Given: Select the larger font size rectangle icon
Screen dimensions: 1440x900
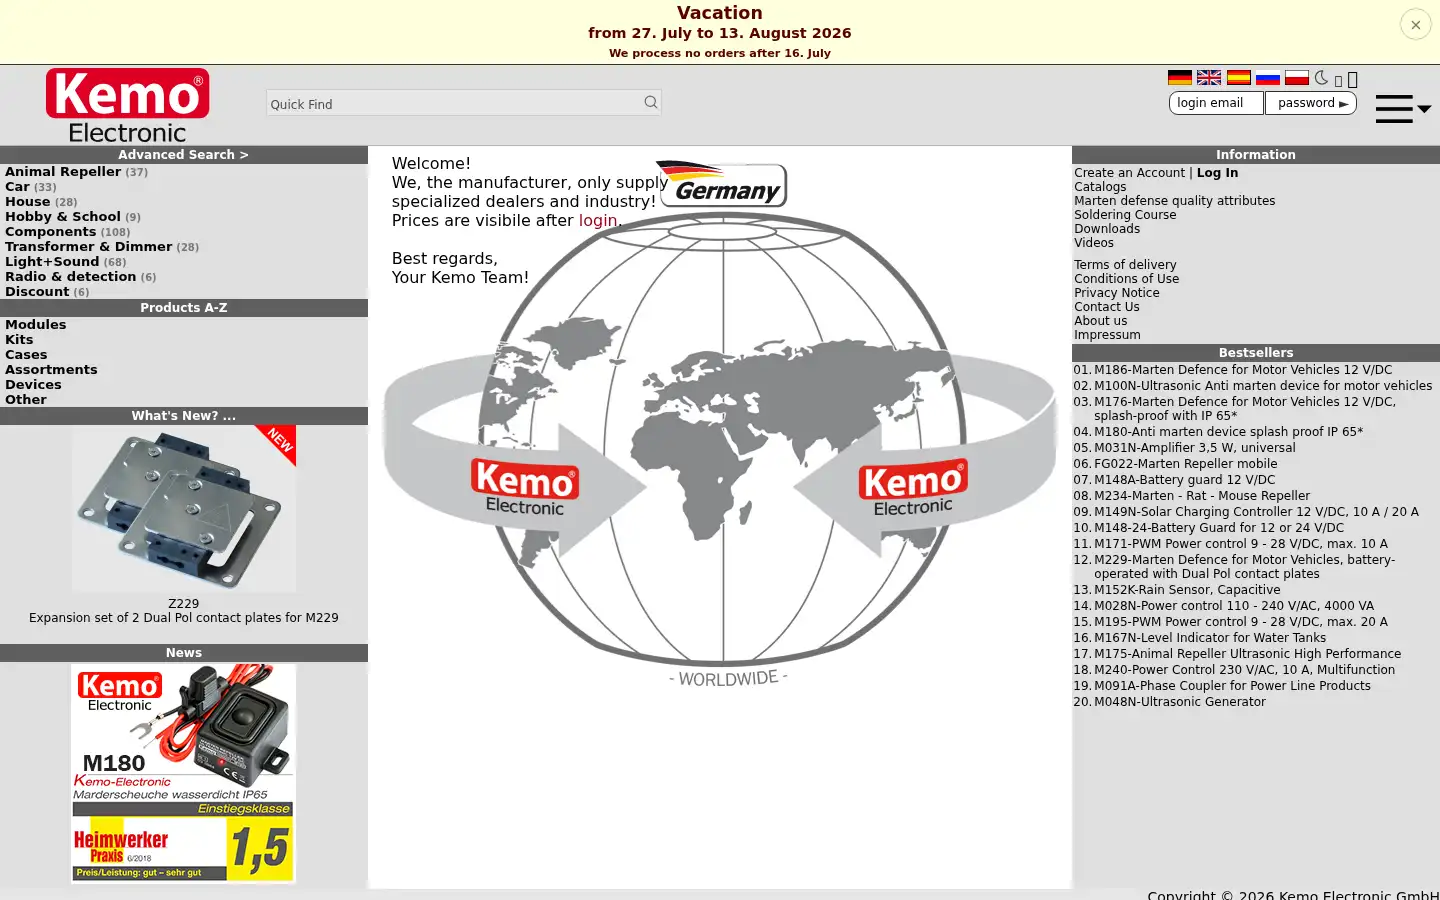Looking at the screenshot, I should coord(1352,80).
